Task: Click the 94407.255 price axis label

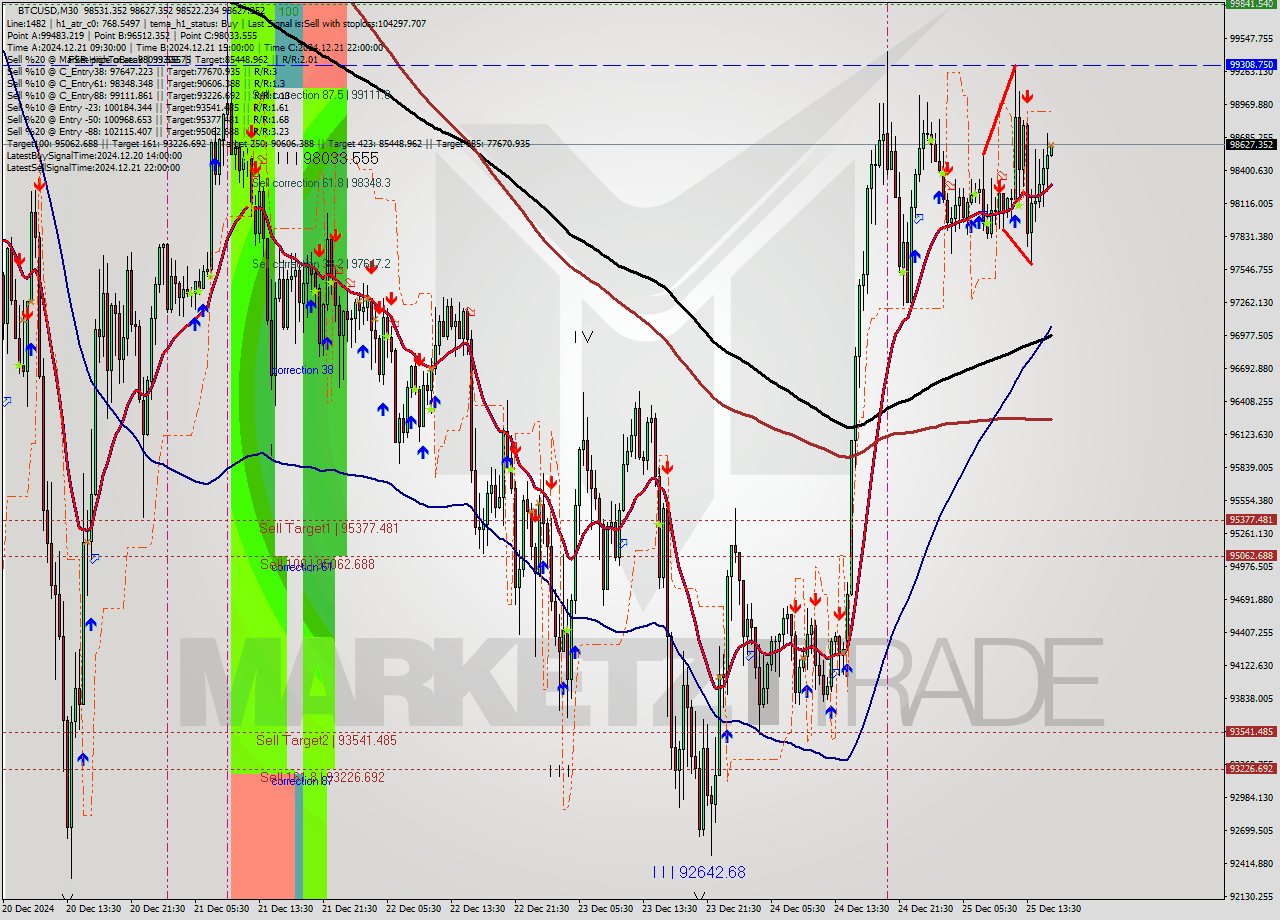Action: 1251,632
